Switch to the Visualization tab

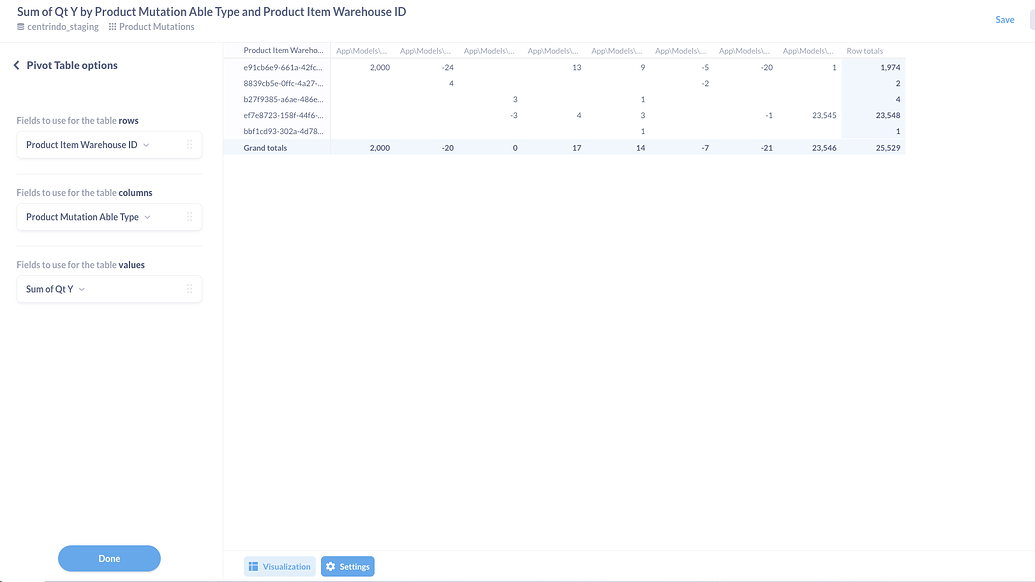279,566
